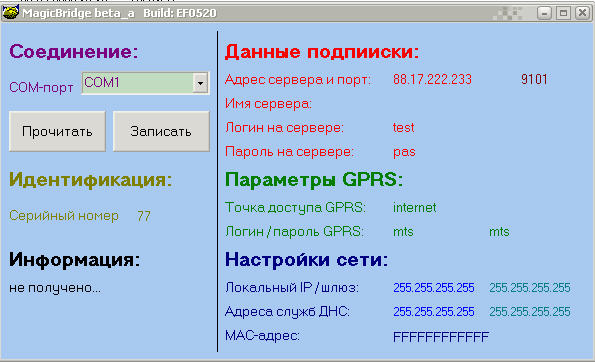Click the port value 9101
Viewport: 595px width, 362px height.
pos(534,79)
